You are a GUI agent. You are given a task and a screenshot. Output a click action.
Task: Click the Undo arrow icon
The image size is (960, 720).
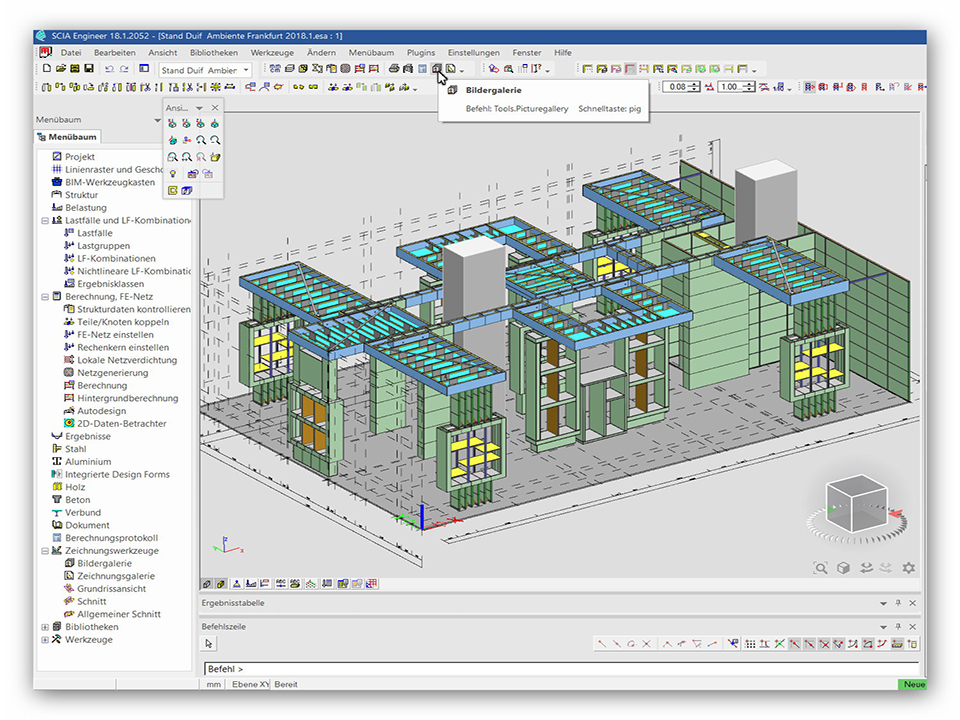click(108, 69)
